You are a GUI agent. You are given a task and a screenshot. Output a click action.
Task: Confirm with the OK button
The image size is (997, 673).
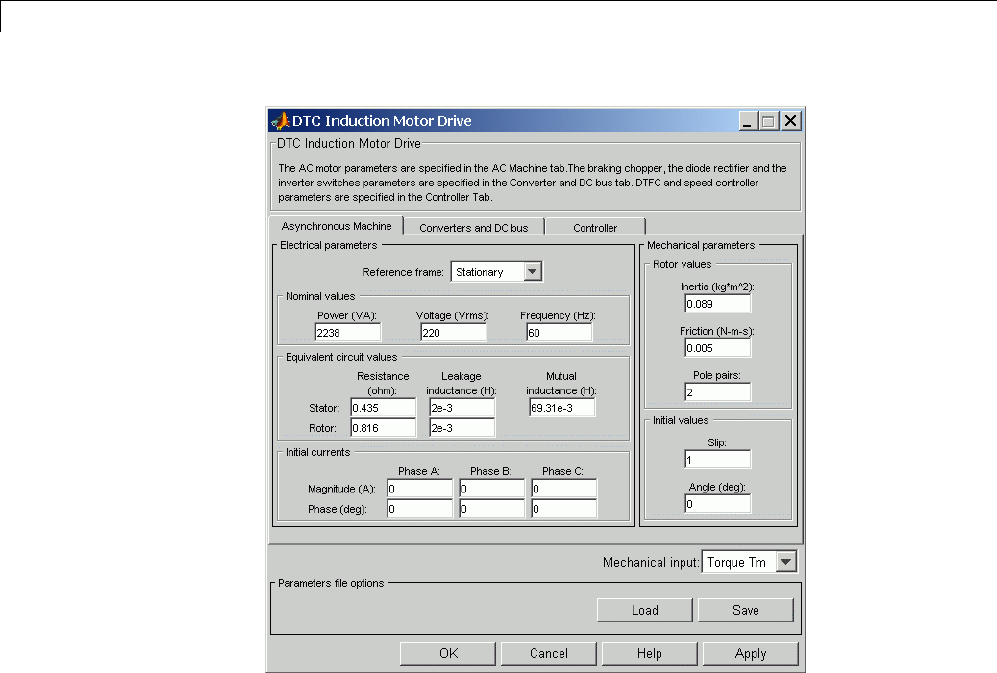[x=448, y=653]
